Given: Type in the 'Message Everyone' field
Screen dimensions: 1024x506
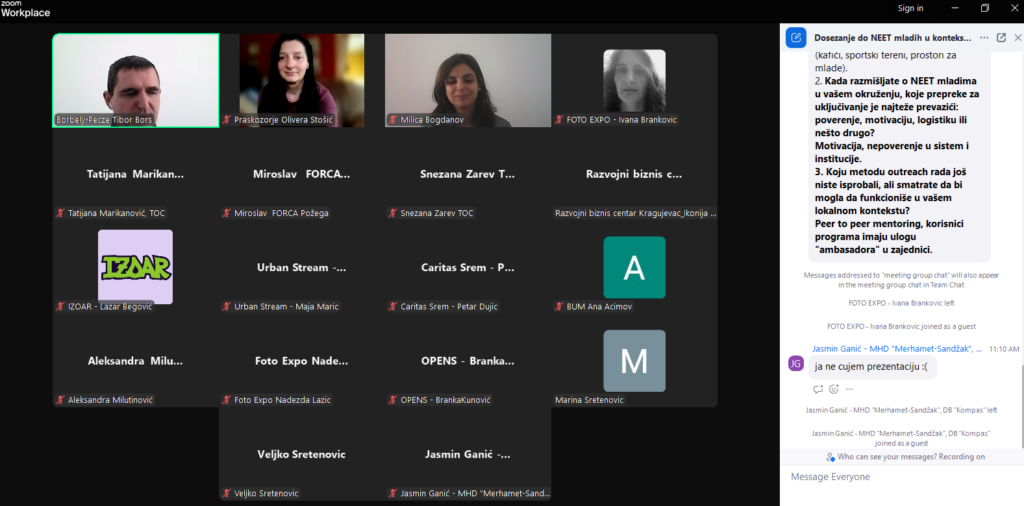Looking at the screenshot, I should 890,477.
